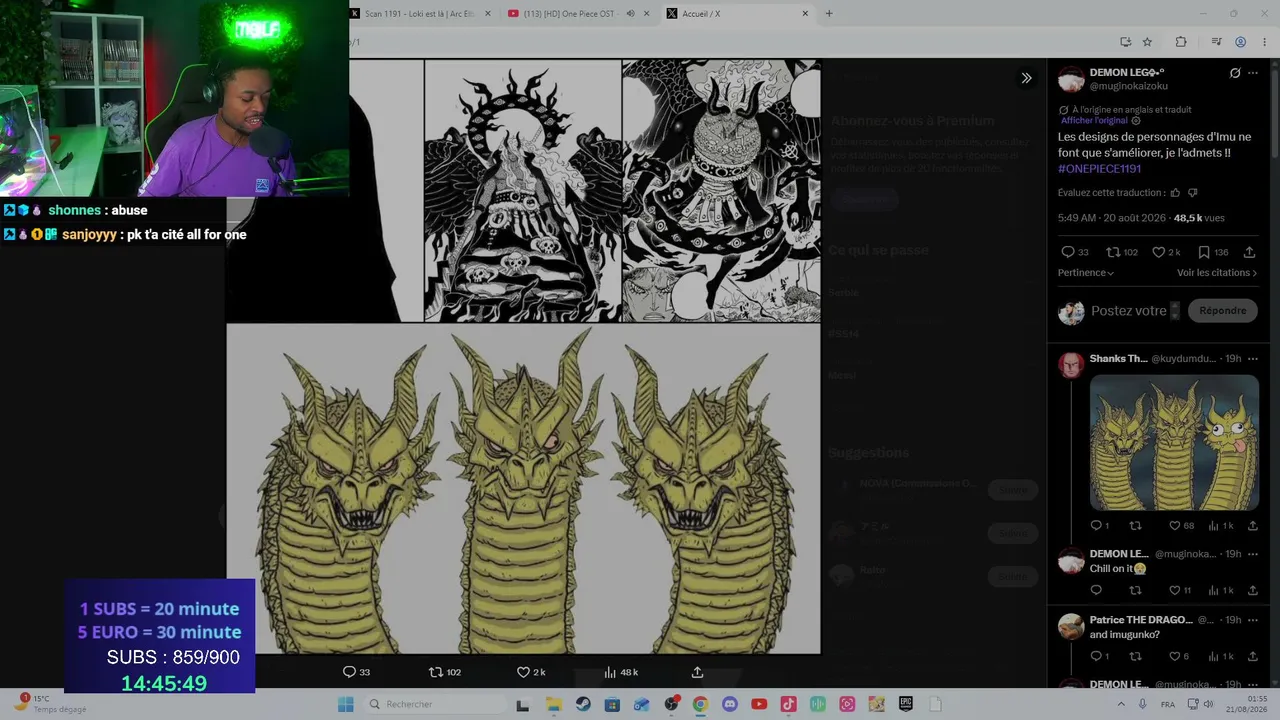Image resolution: width=1280 pixels, height=720 pixels.
Task: Bookmark the main tweet showing 136
Action: tap(1213, 252)
